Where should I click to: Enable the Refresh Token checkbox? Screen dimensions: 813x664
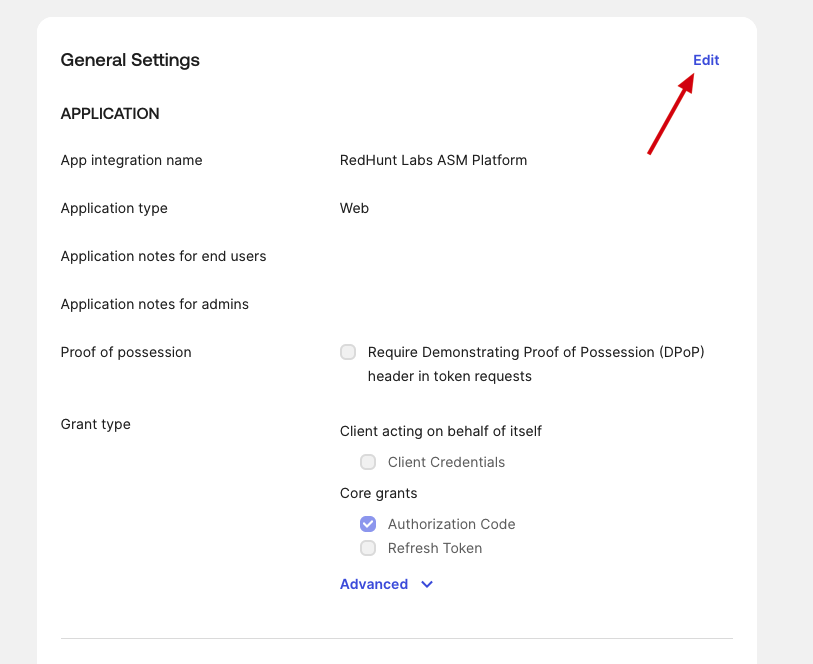pos(368,548)
